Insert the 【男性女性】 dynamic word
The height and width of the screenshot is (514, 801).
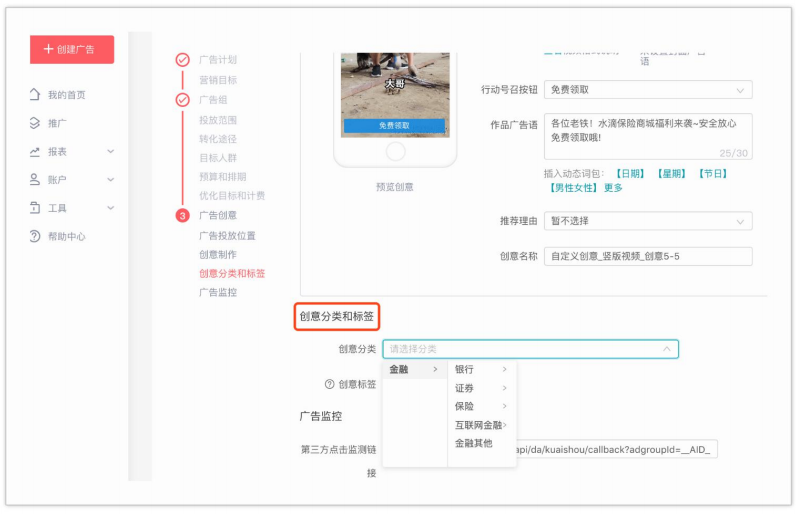(x=573, y=188)
